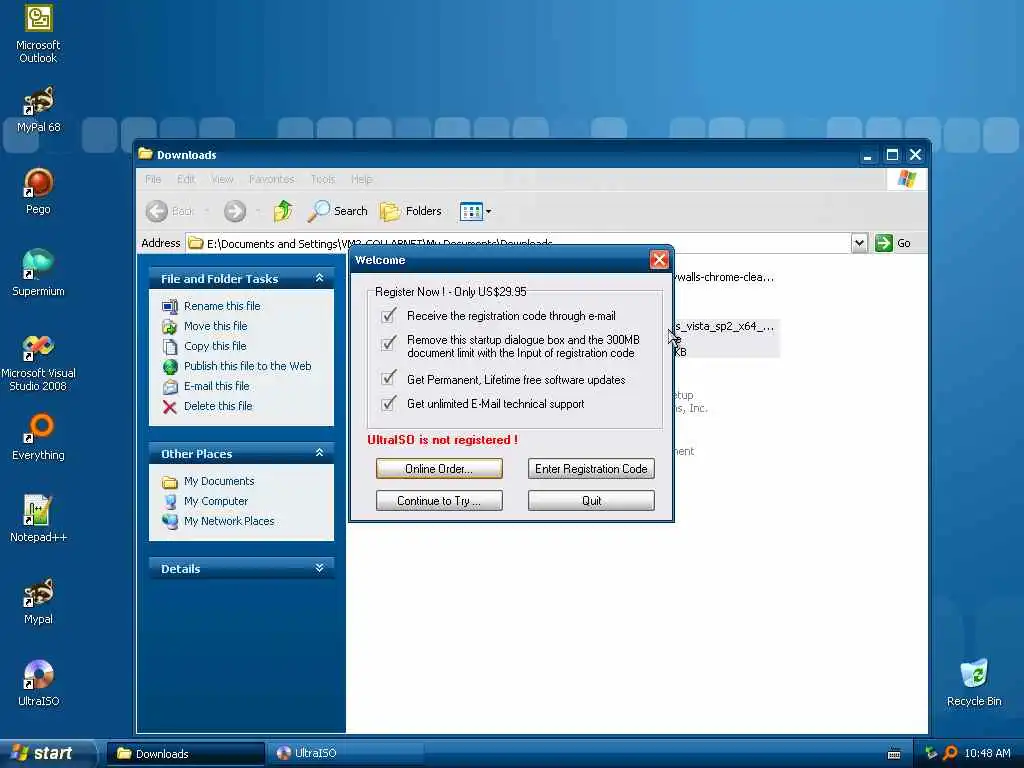Select the Supermium desktop shortcut

(38, 273)
